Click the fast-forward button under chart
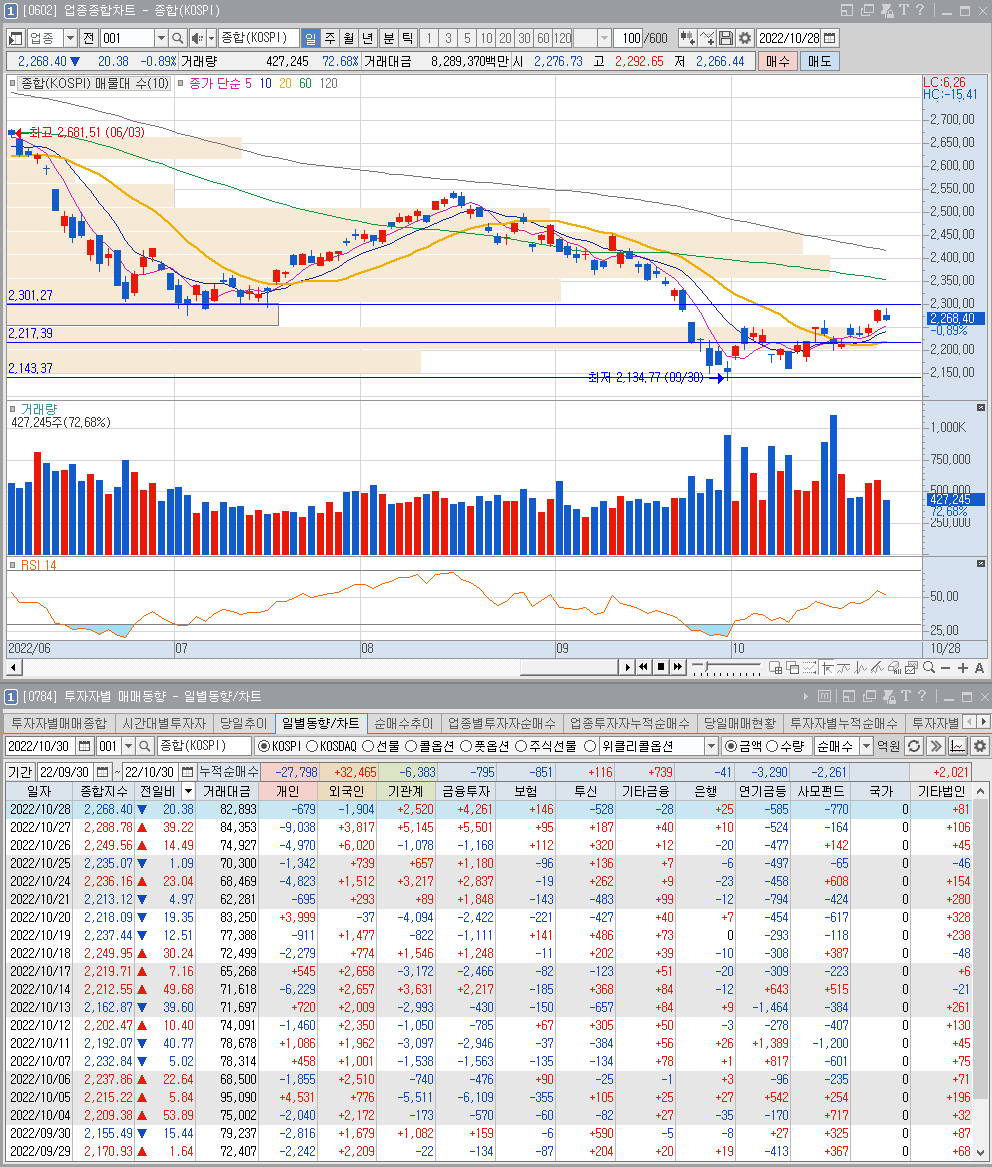 coord(677,667)
